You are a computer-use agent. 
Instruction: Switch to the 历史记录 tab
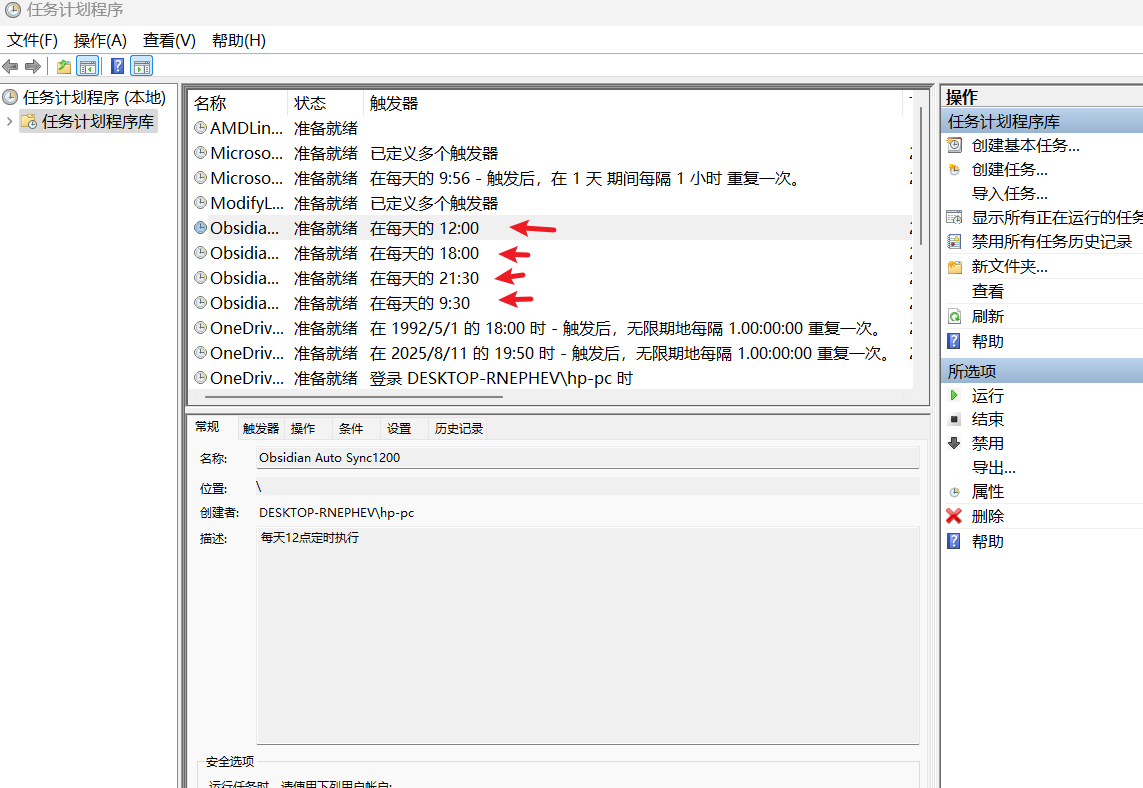459,429
